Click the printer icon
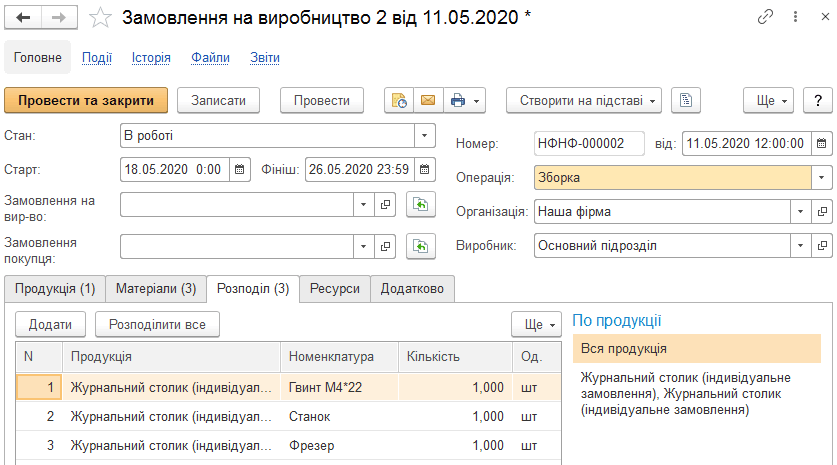The height and width of the screenshot is (465, 837). pos(457,100)
